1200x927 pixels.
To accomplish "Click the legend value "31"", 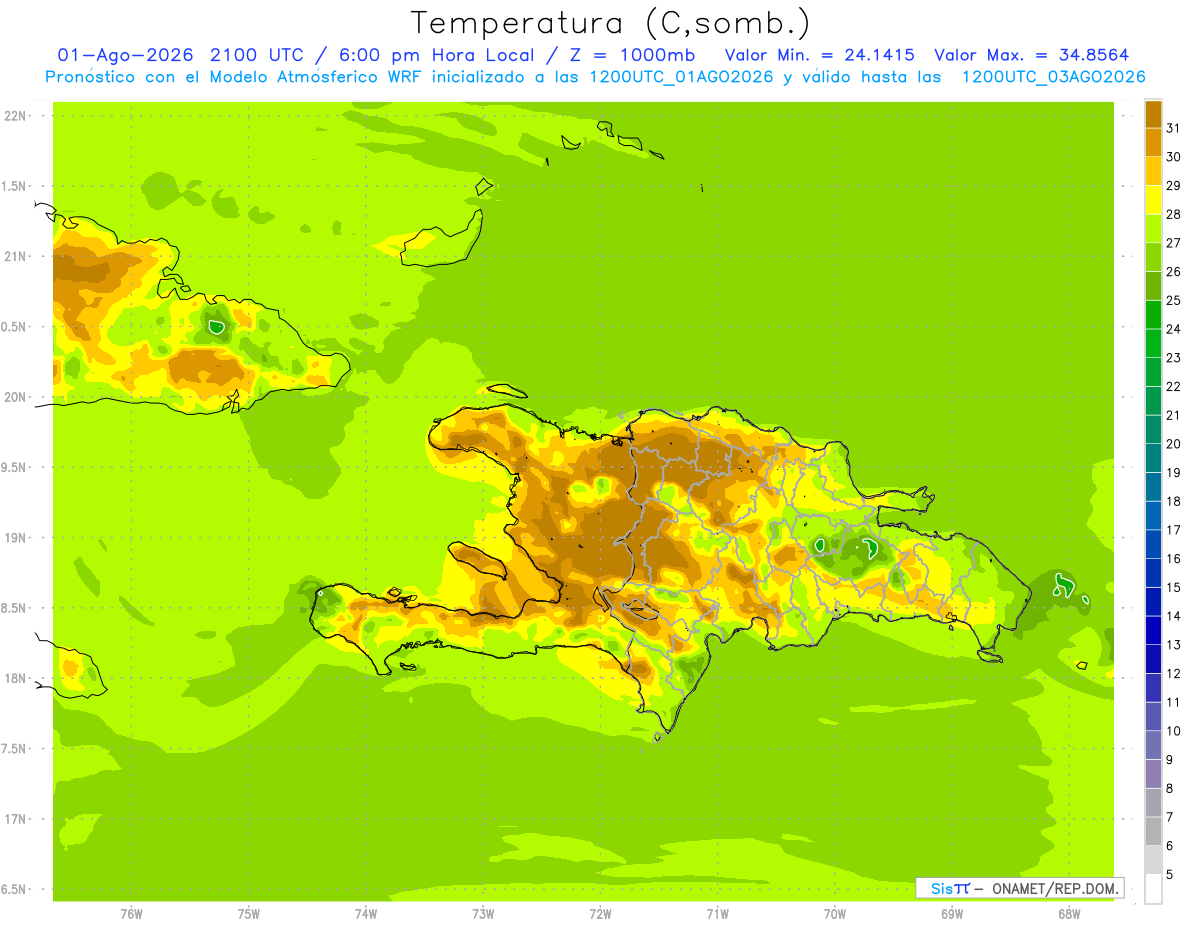I will [x=1173, y=128].
